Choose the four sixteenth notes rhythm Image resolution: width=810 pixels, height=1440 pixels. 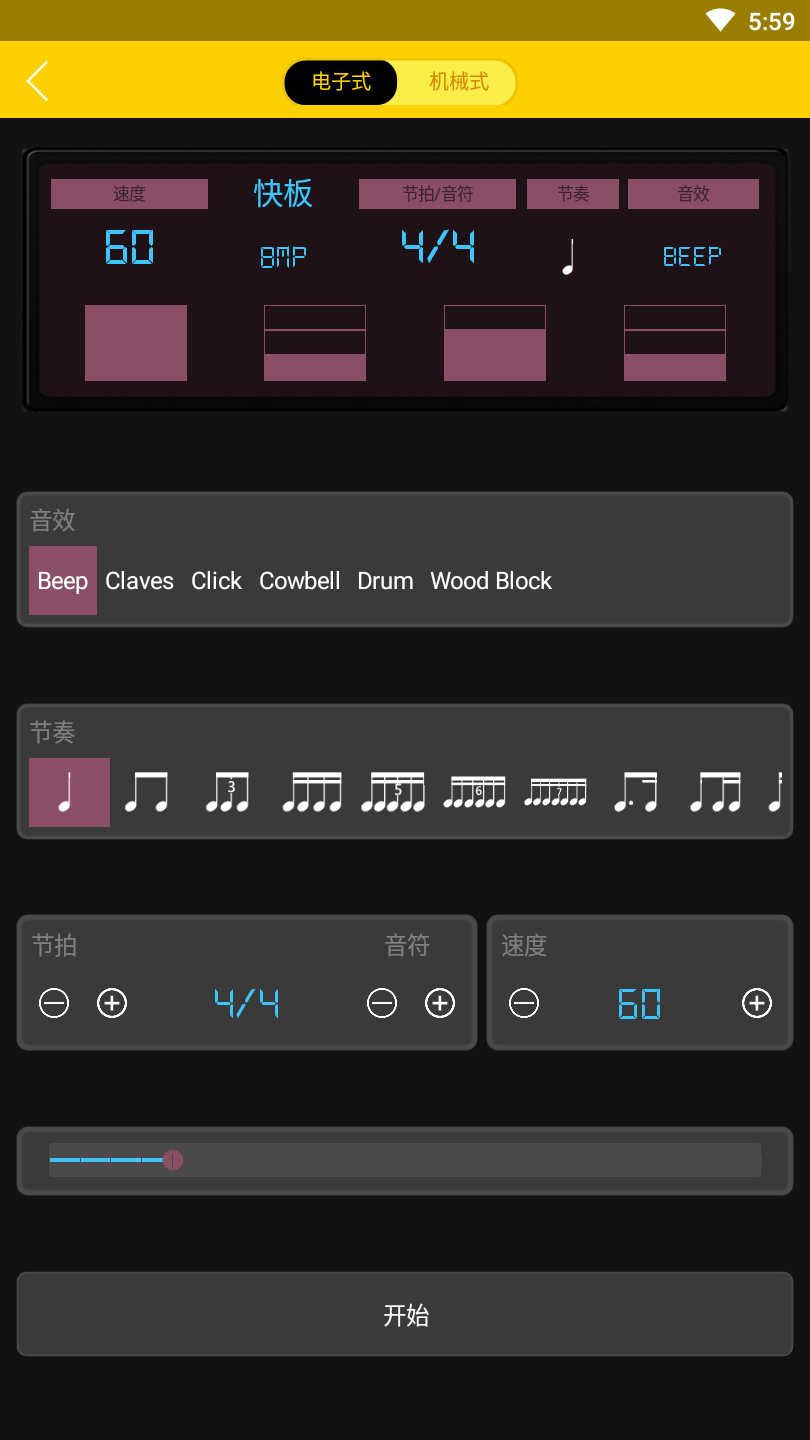[312, 792]
